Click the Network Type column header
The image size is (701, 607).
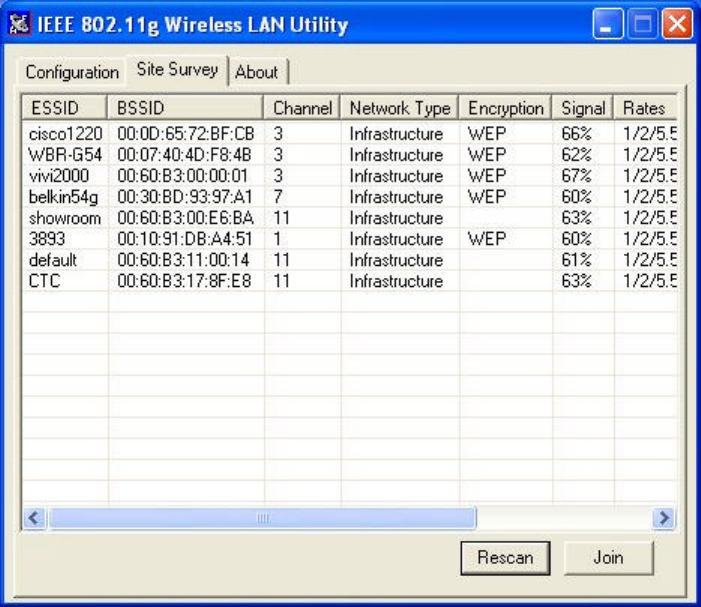click(x=400, y=108)
